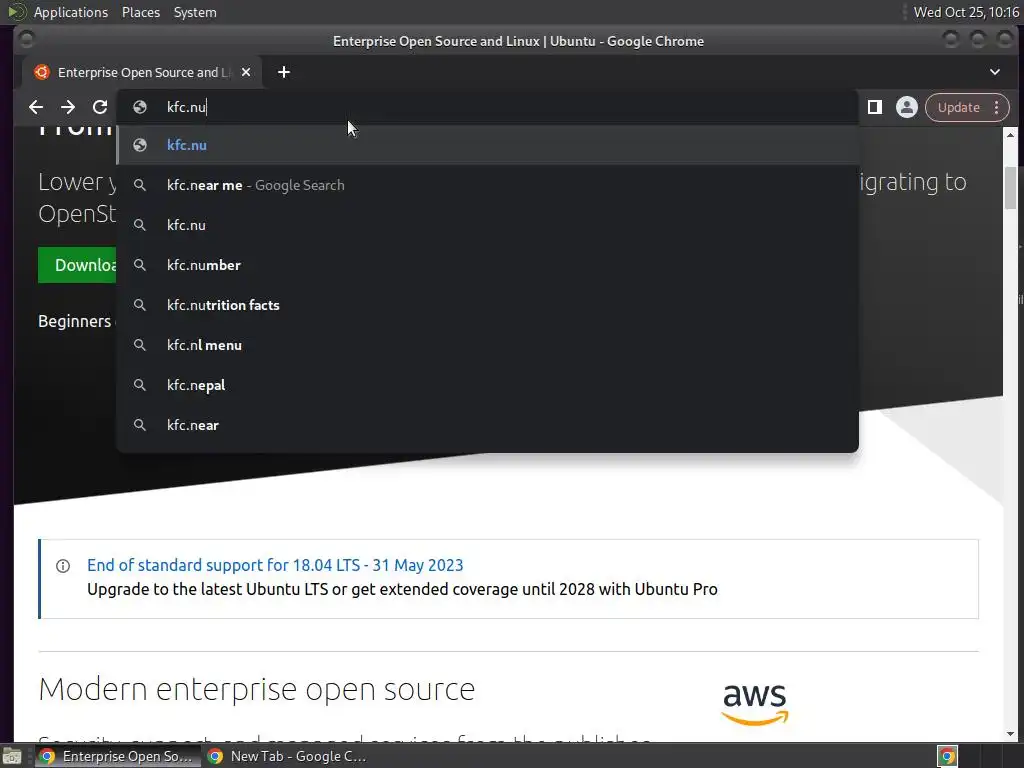Open the Applications menu
This screenshot has height=768, width=1024.
(x=71, y=12)
